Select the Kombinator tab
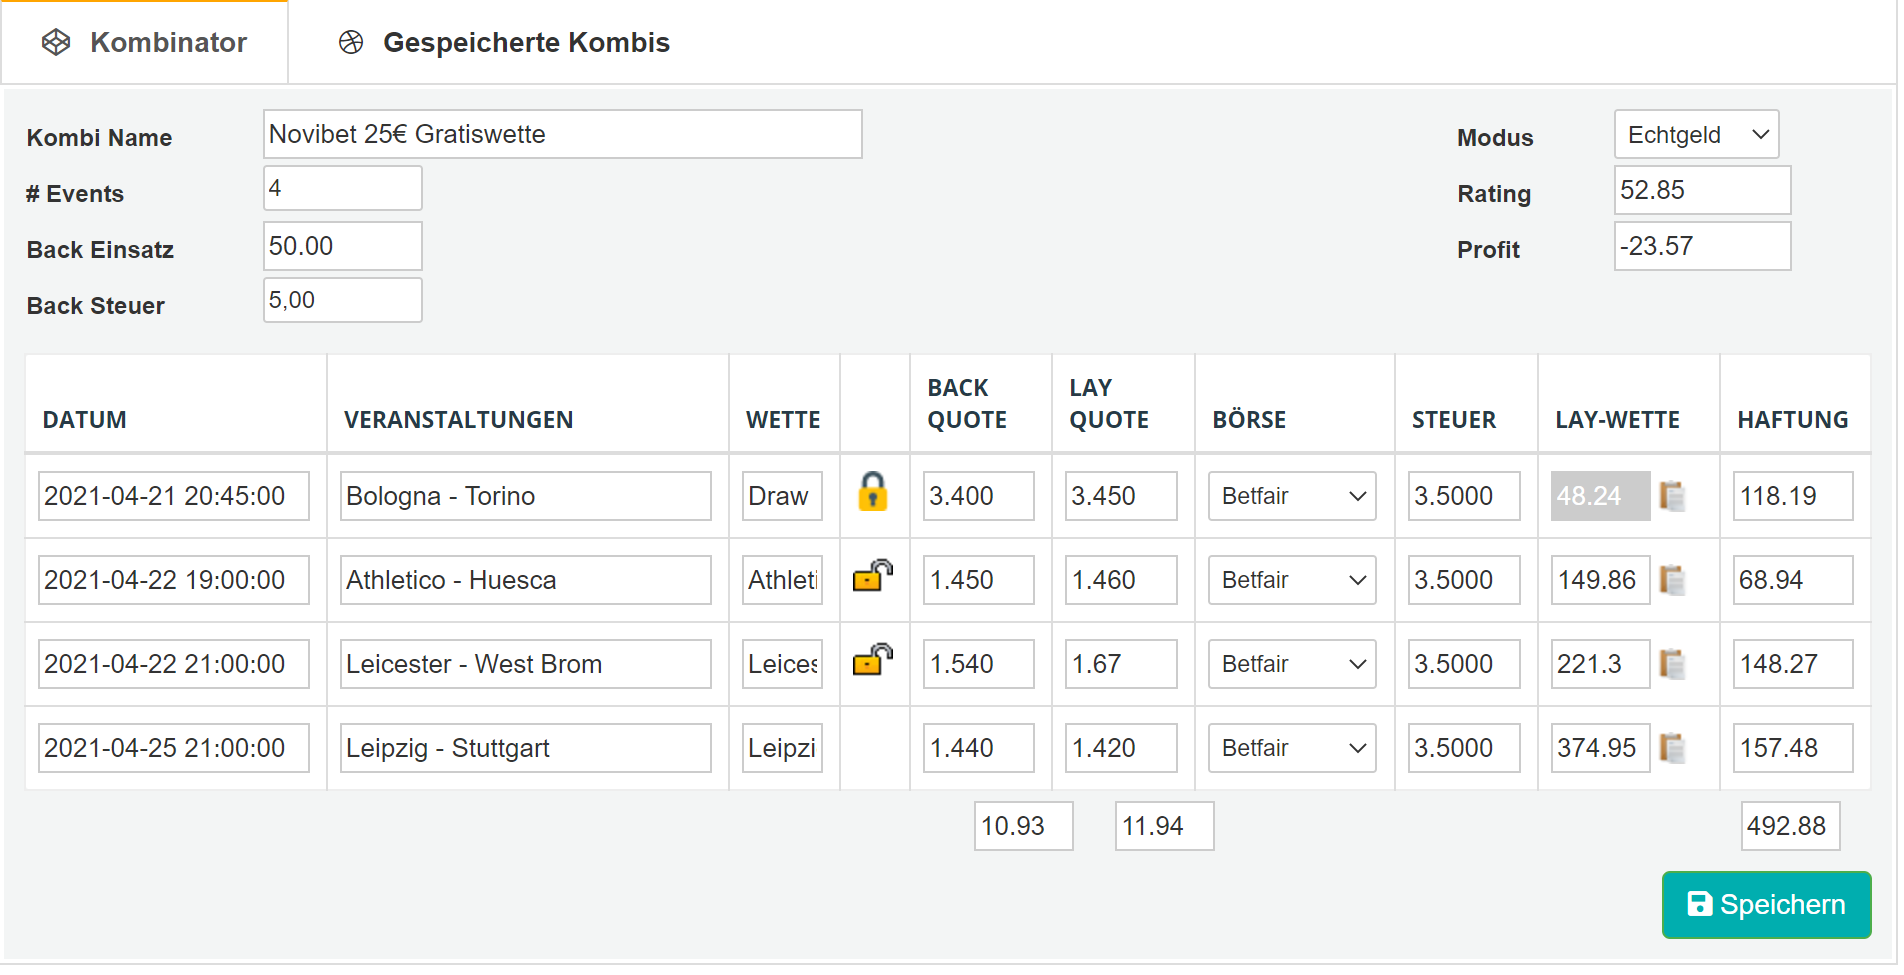Screen dimensions: 1904x975 [145, 42]
